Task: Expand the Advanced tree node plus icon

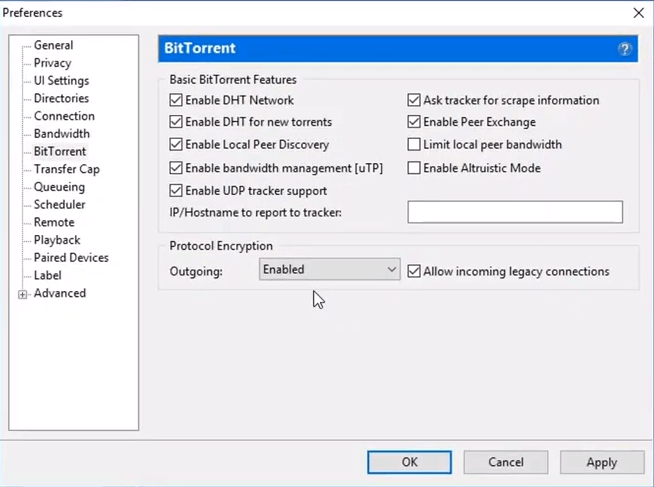Action: click(x=23, y=294)
